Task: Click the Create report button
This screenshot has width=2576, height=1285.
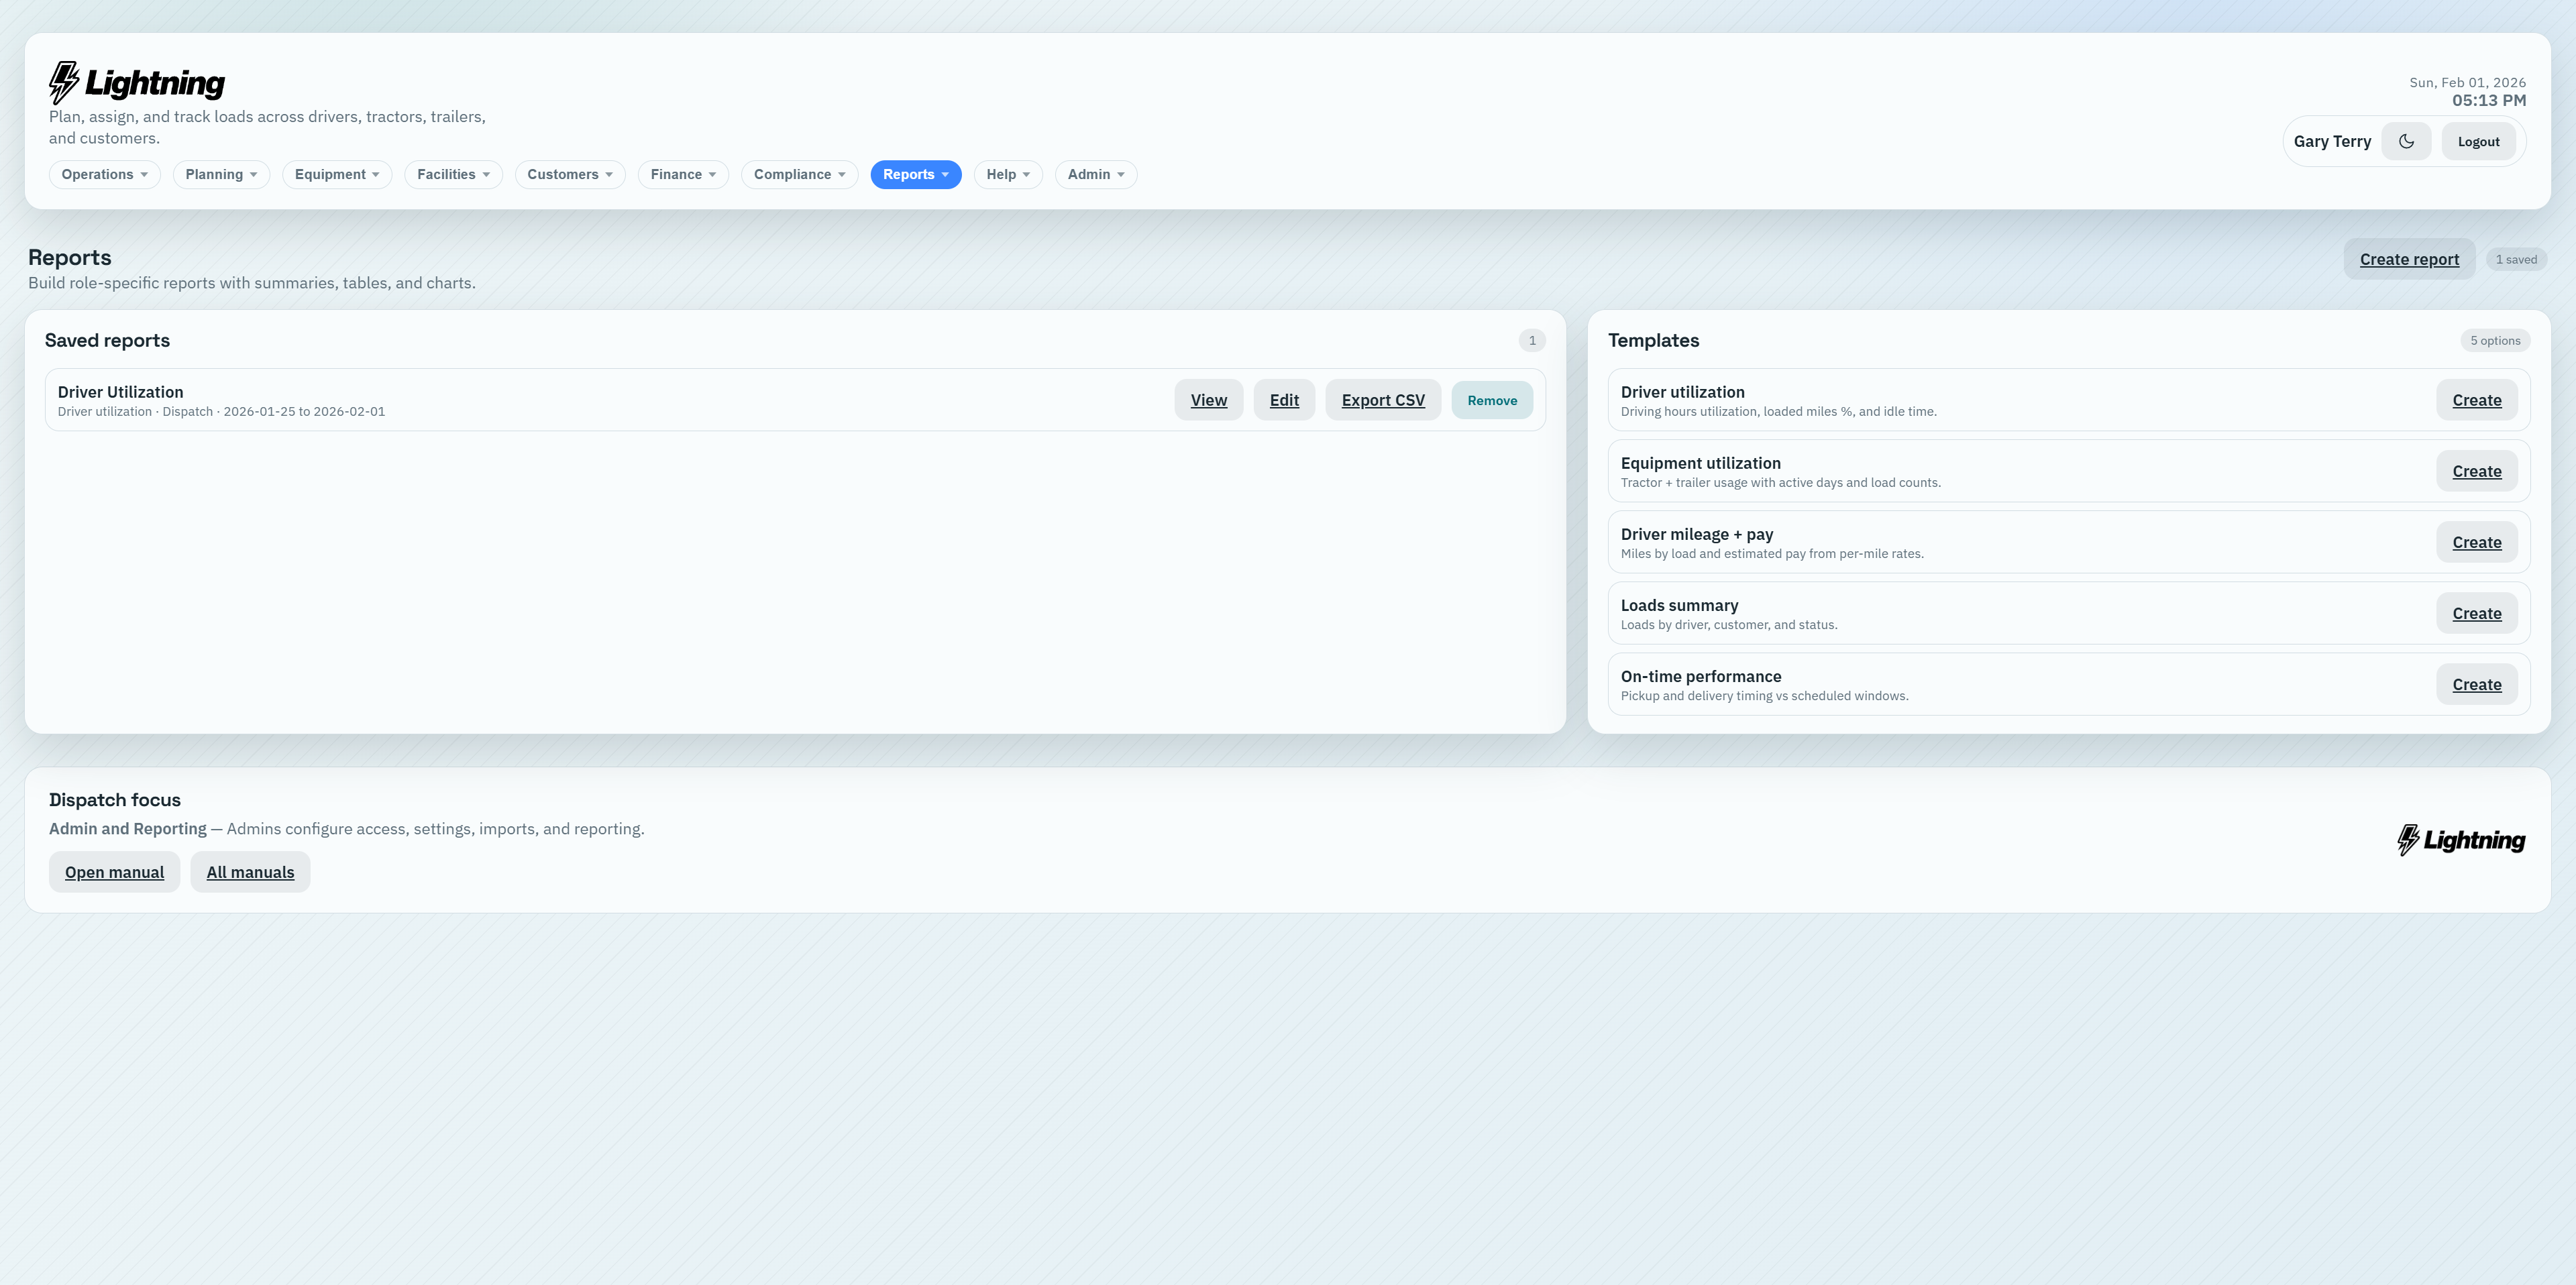Action: click(x=2409, y=259)
